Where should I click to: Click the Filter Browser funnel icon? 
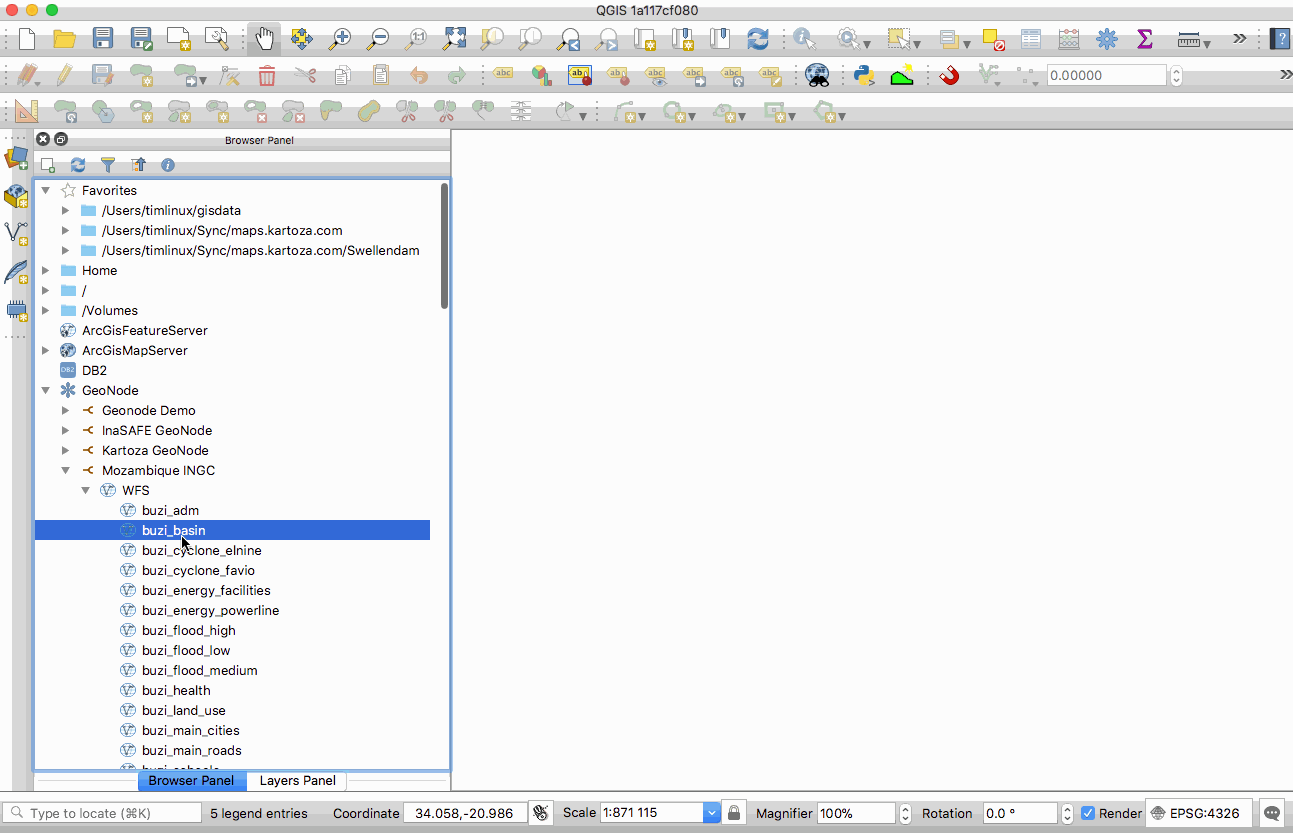[108, 165]
